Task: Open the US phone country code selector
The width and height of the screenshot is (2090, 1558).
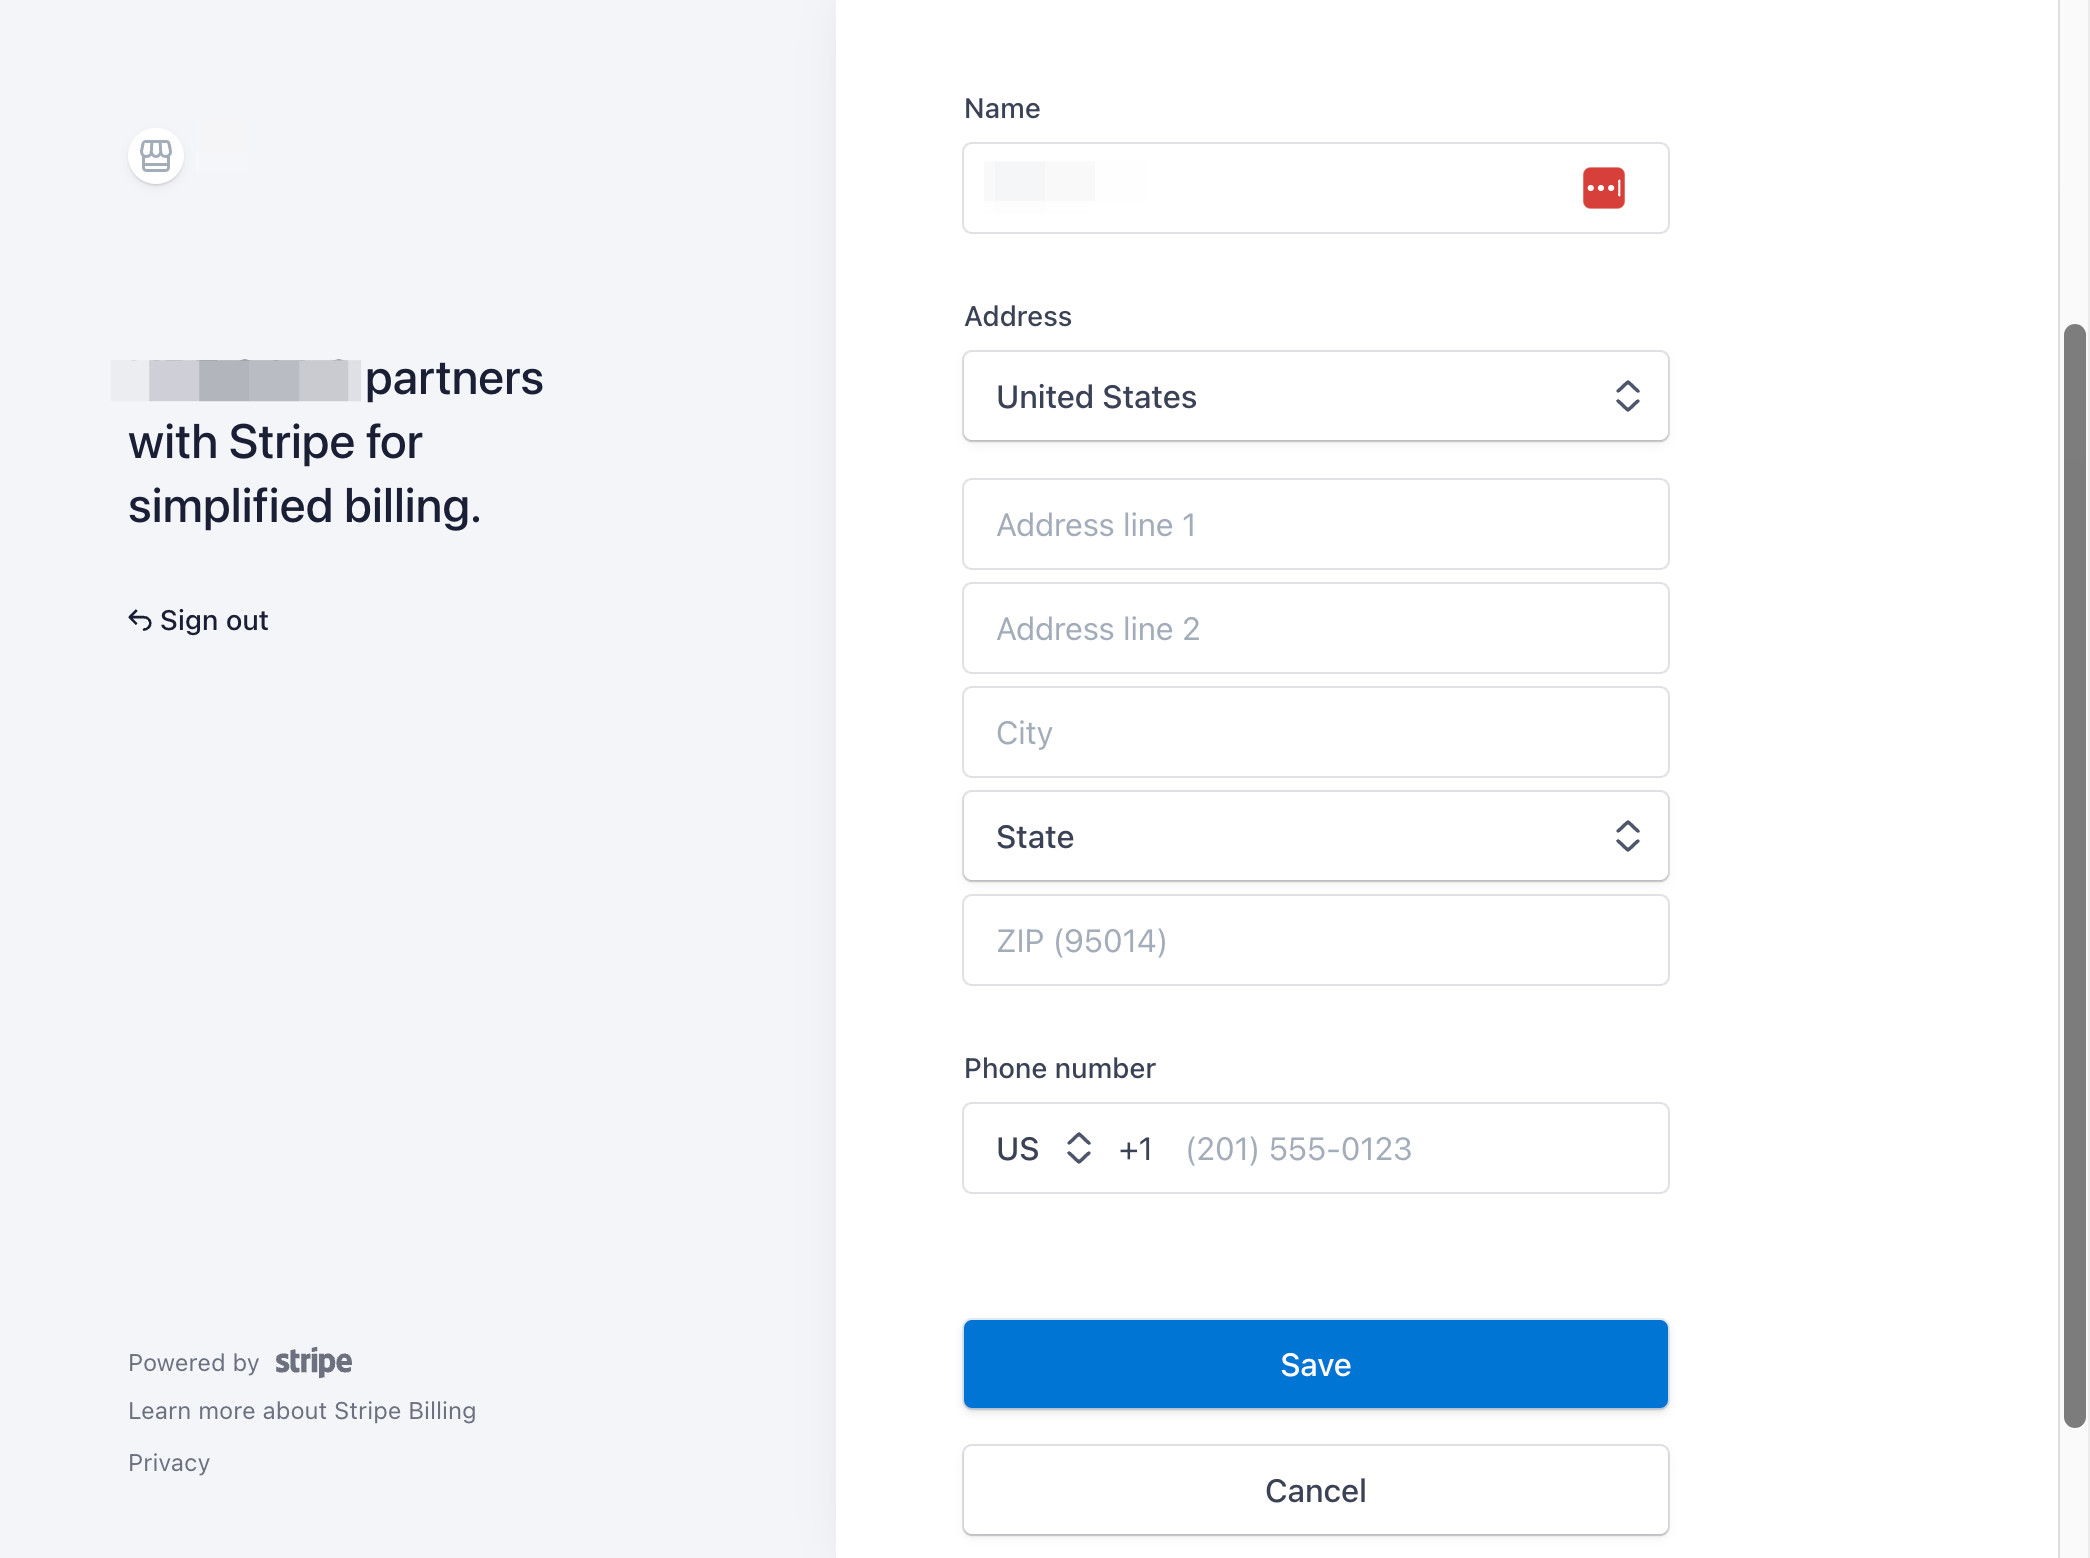Action: tap(1043, 1148)
